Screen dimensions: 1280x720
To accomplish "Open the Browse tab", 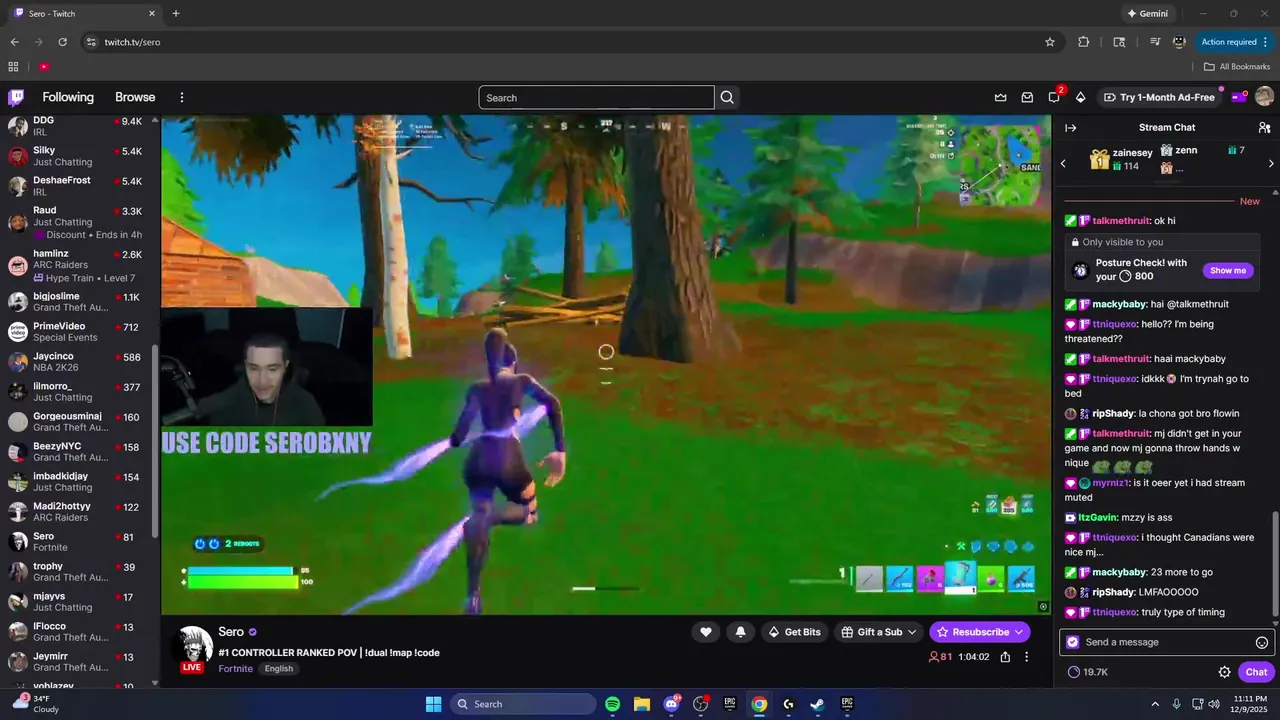I will [x=135, y=97].
